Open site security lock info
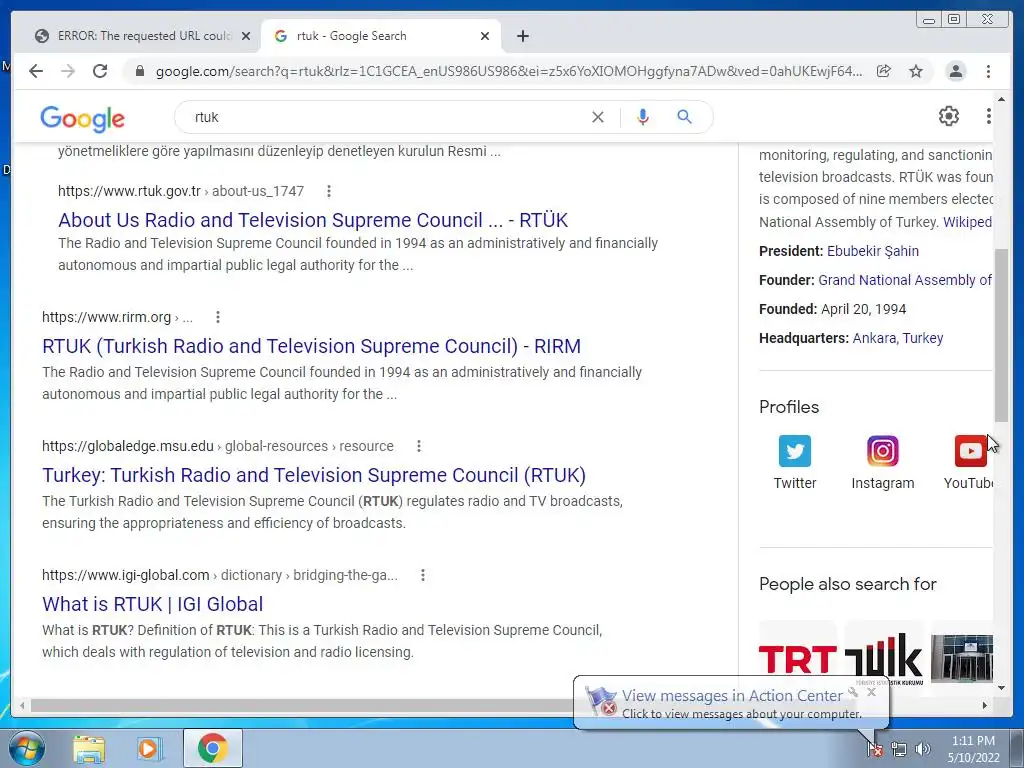Screen dimensions: 1024x768 [x=139, y=71]
